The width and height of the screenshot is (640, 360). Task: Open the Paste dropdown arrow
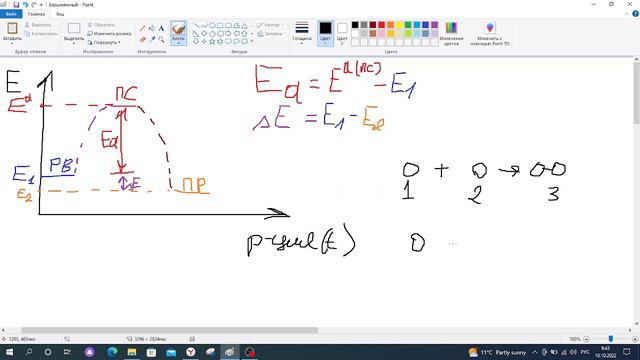pyautogui.click(x=12, y=43)
